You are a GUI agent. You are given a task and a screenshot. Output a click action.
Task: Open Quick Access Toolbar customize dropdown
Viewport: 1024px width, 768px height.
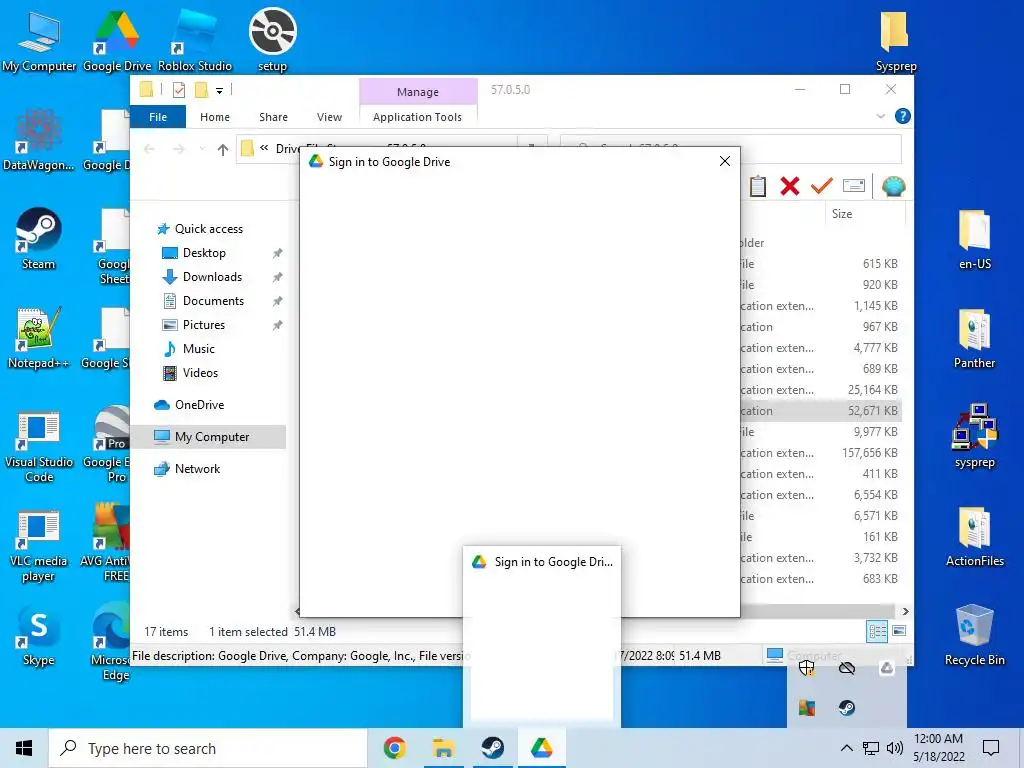pyautogui.click(x=219, y=90)
